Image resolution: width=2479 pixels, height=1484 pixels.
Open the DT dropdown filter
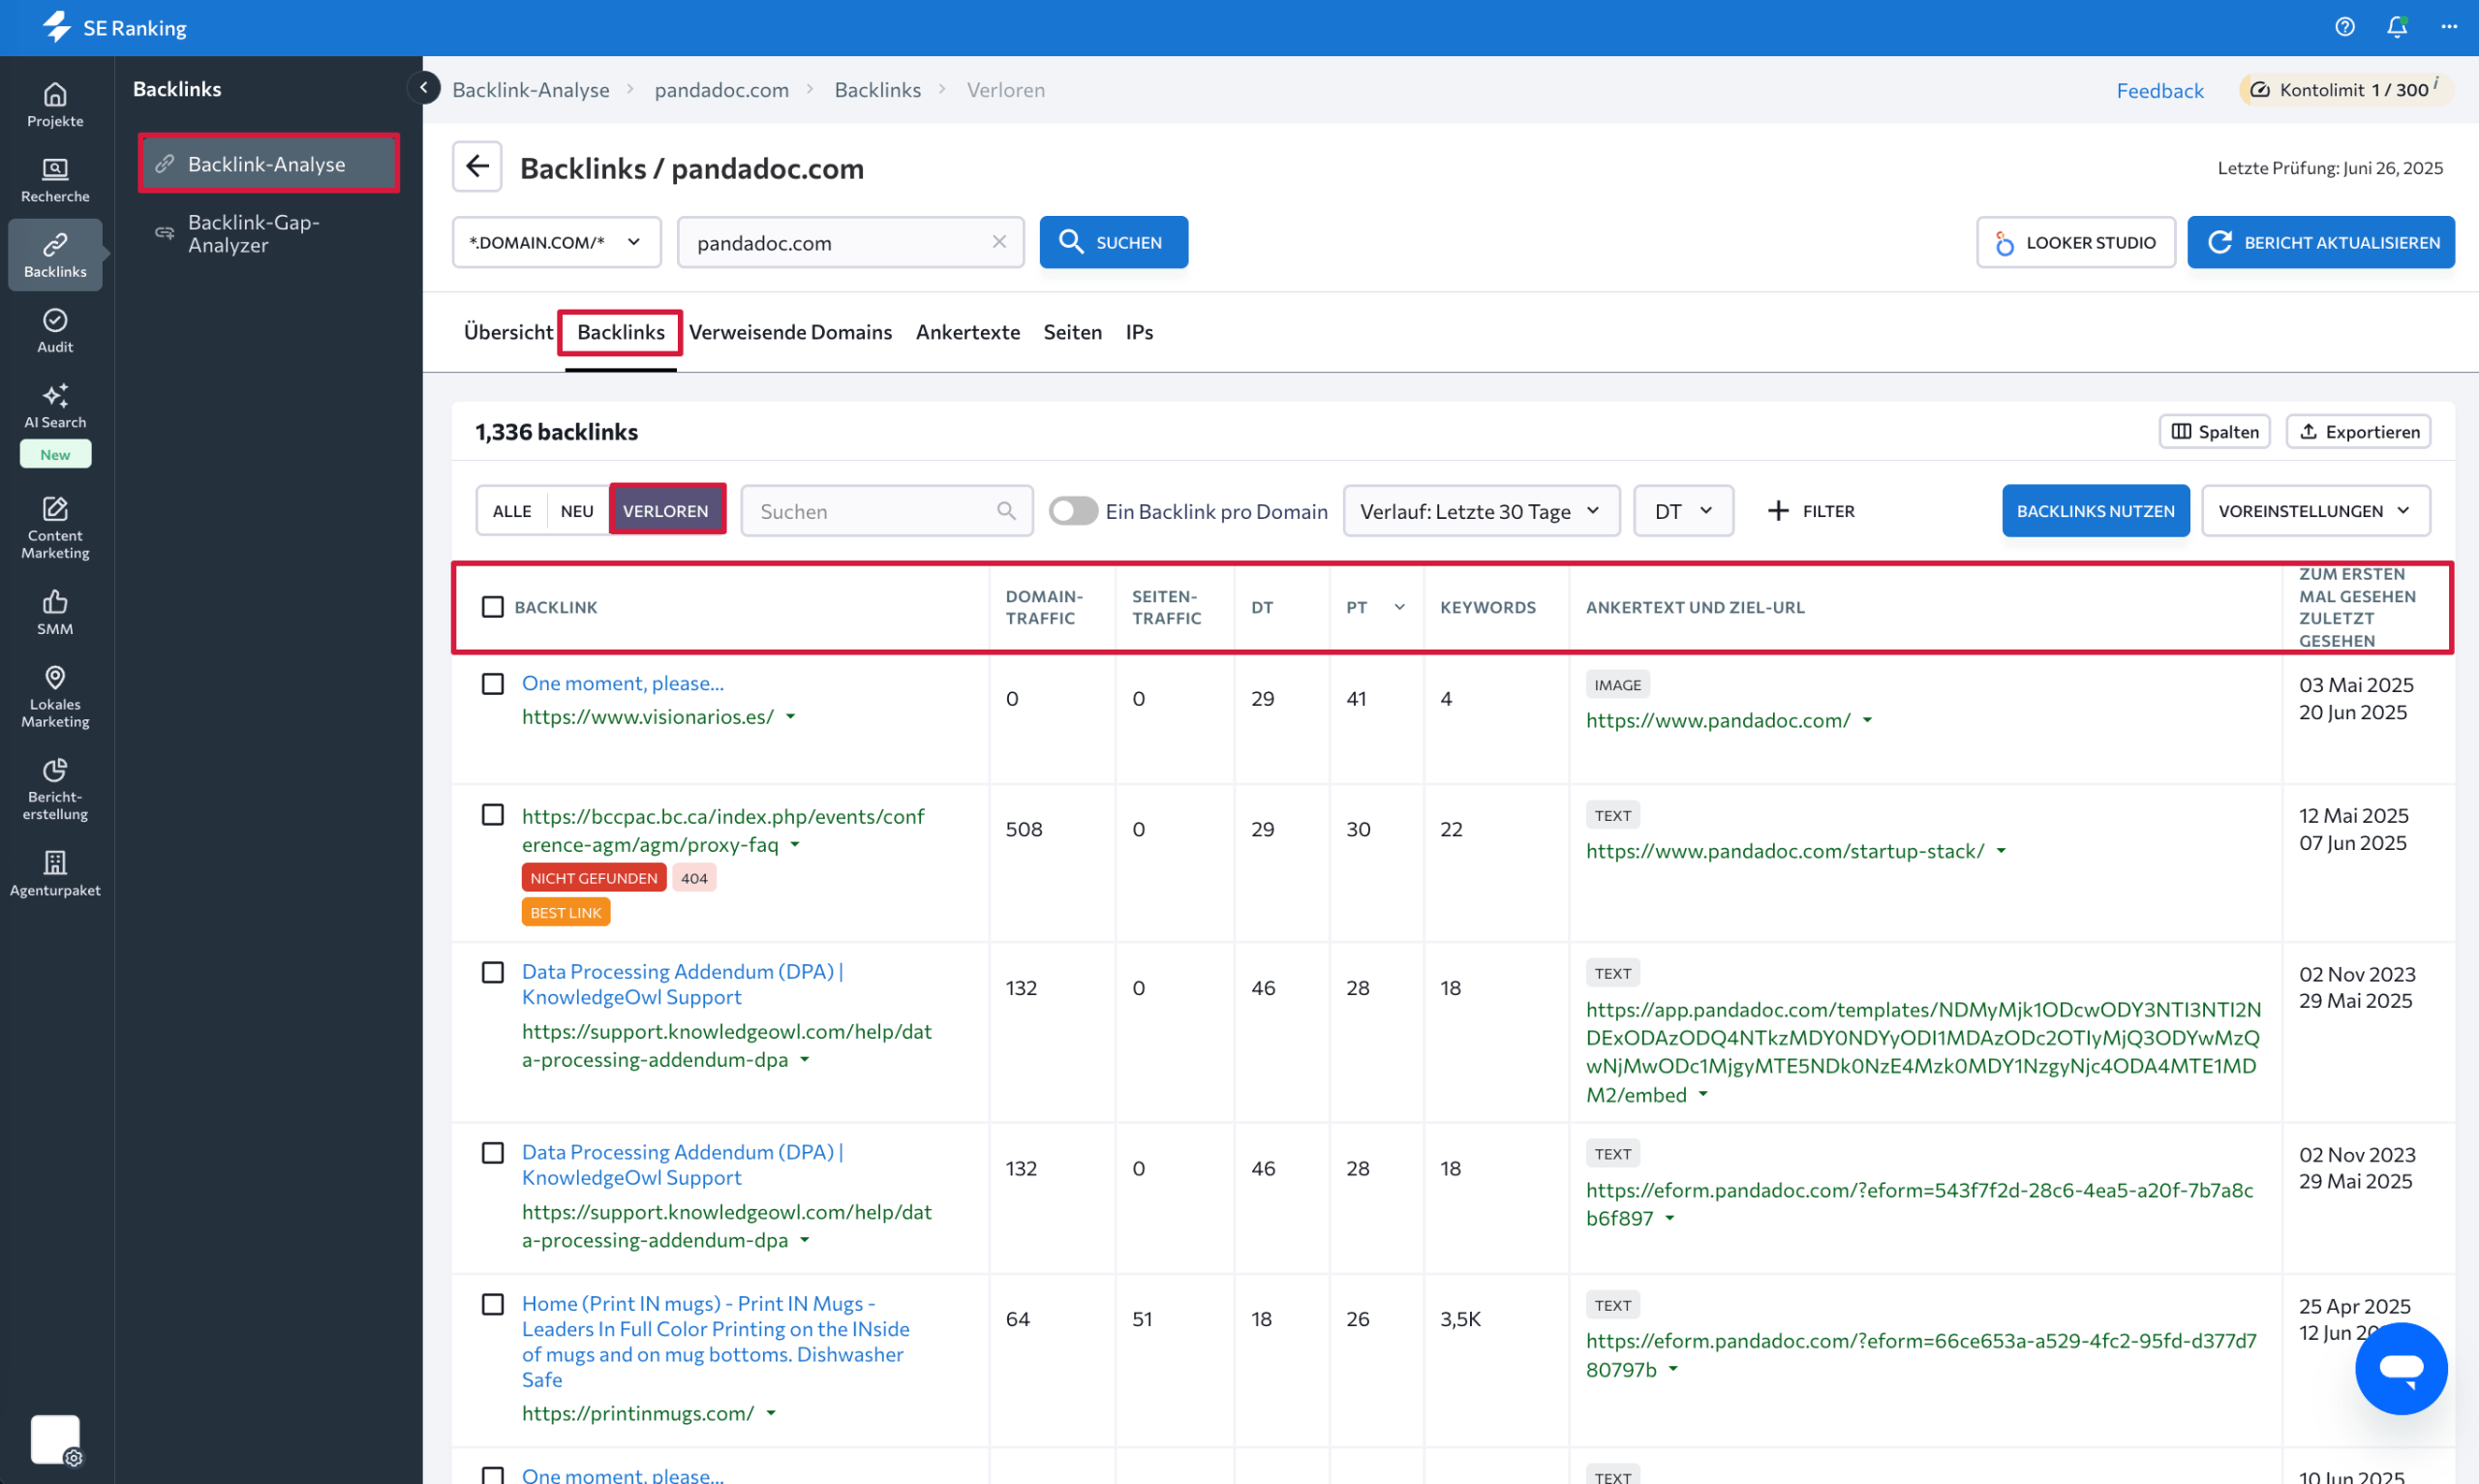(1683, 511)
